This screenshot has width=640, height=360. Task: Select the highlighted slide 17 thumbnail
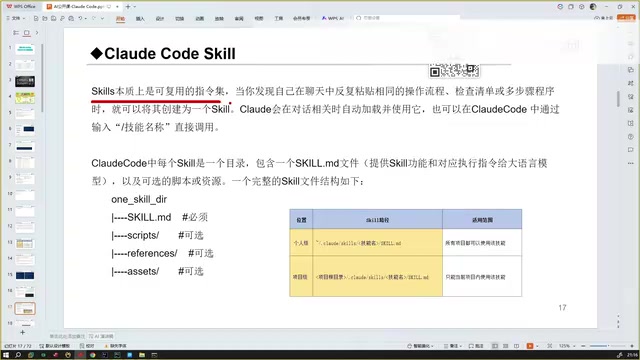click(x=25, y=308)
